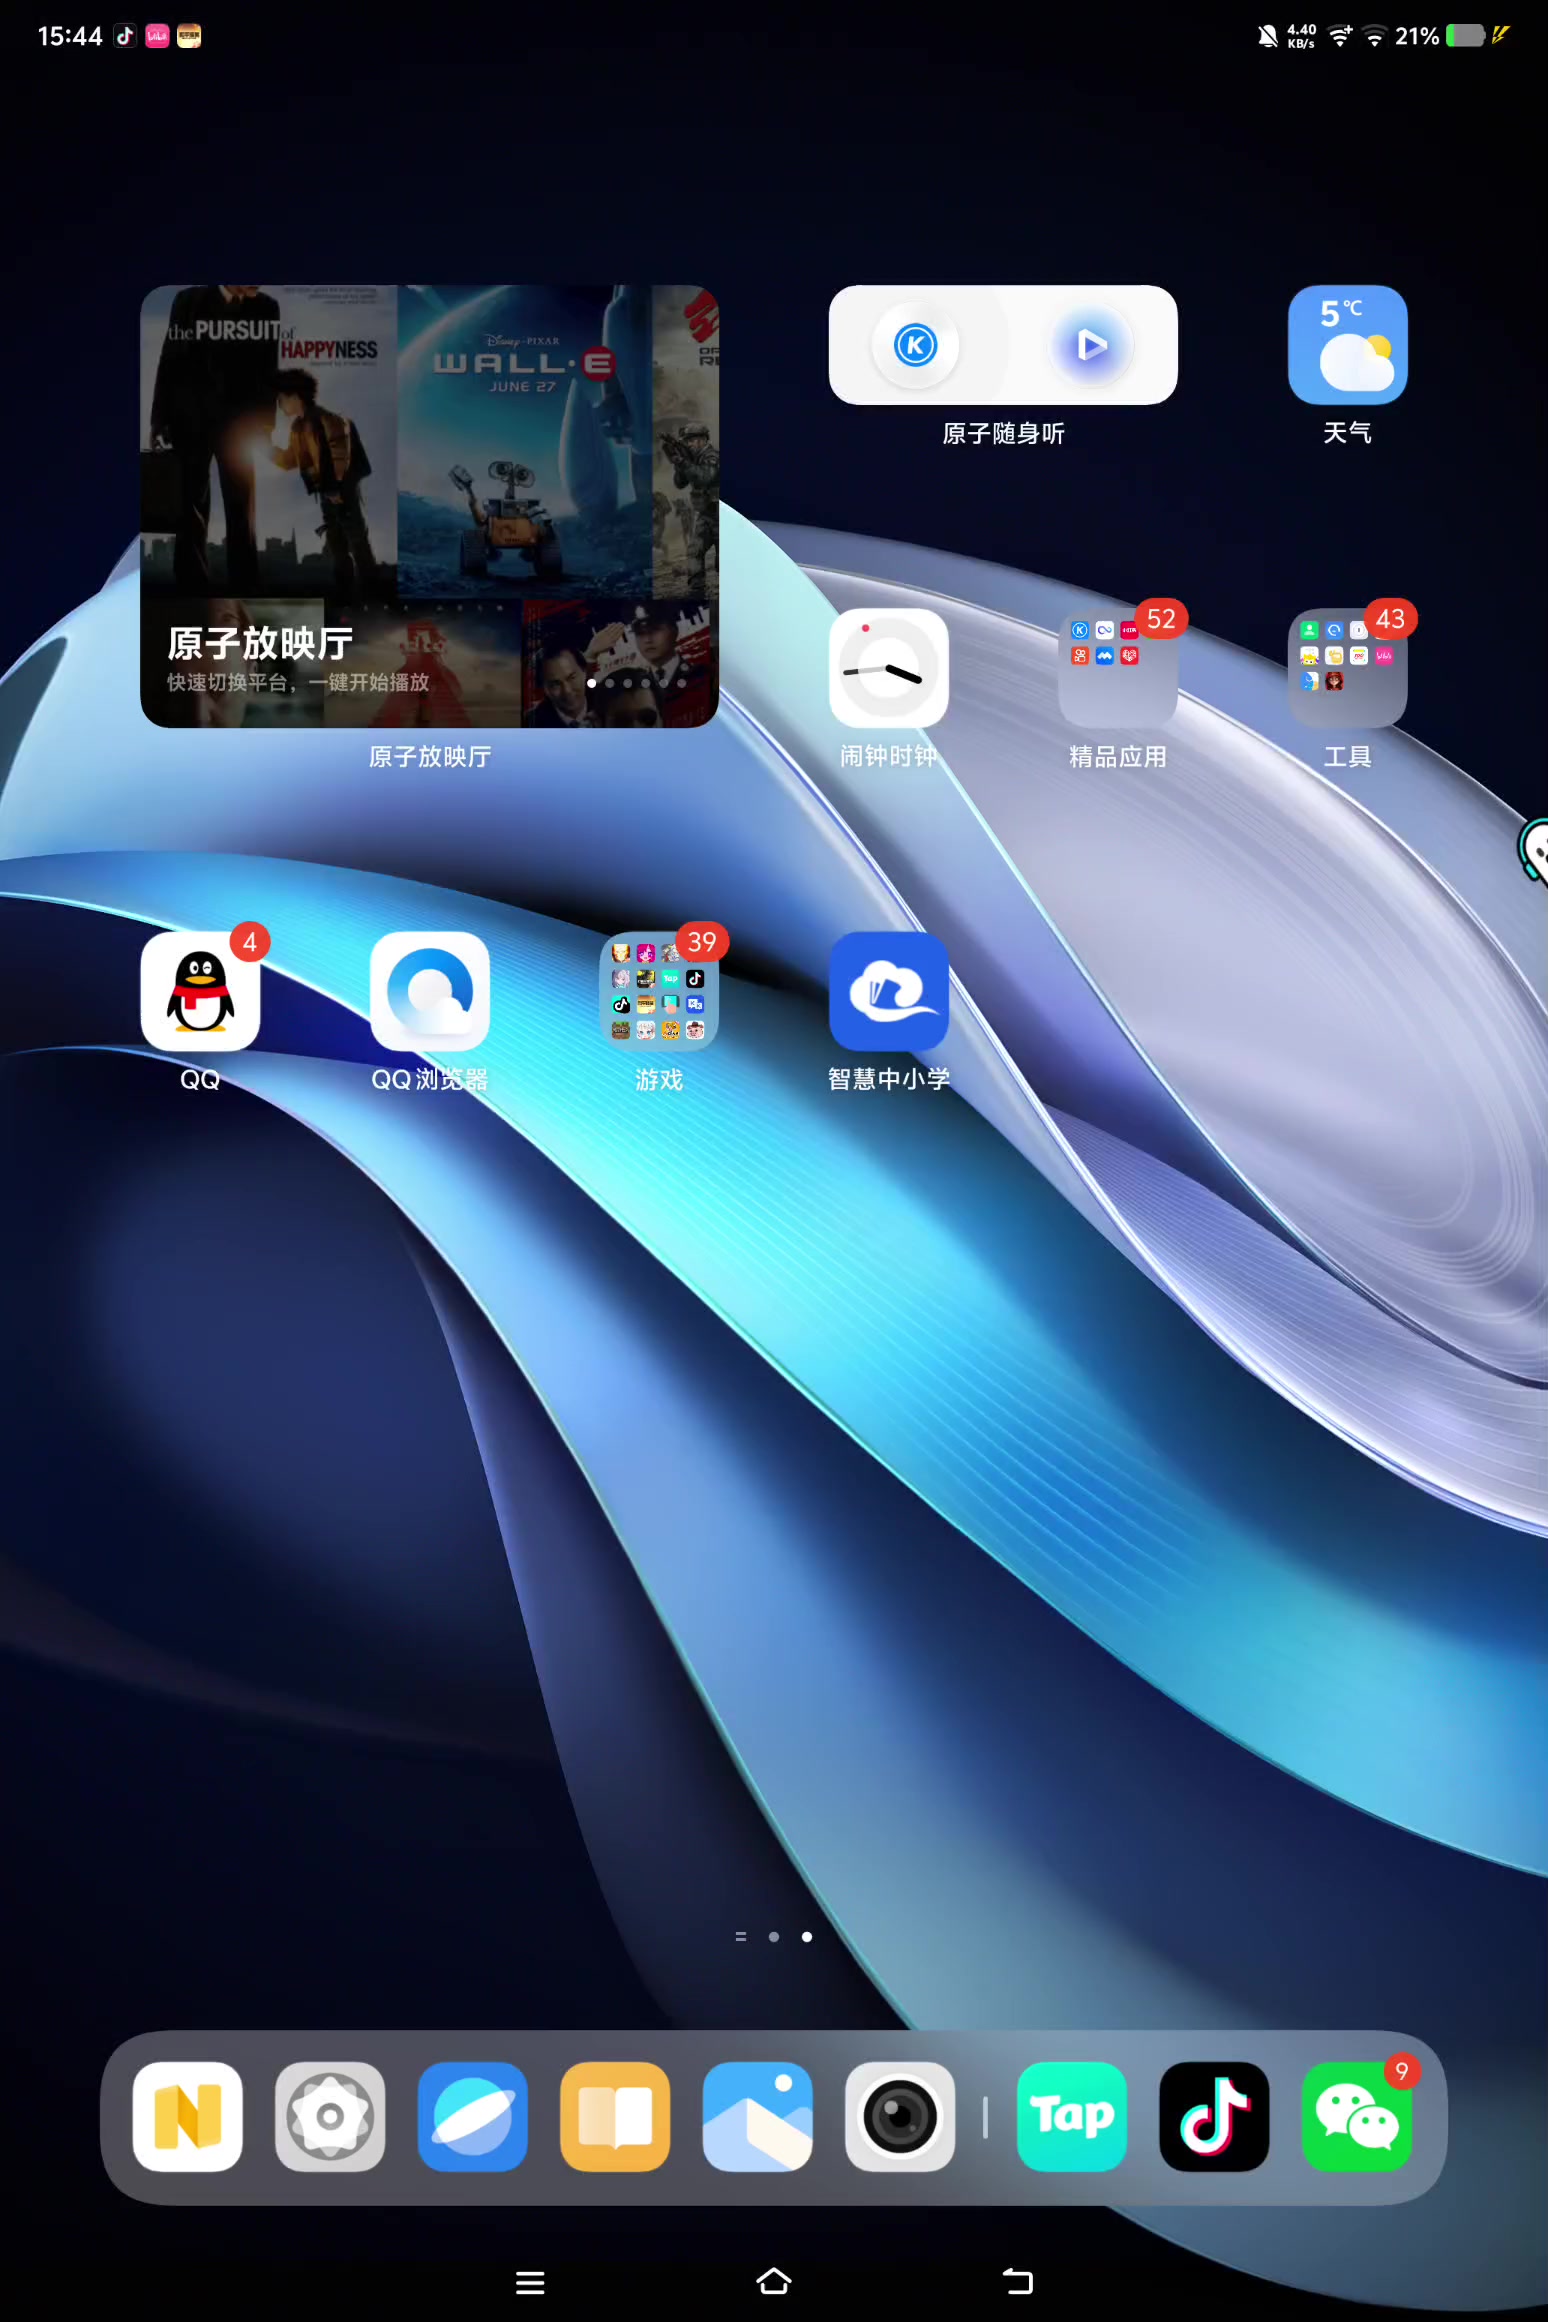Open the WALL-E poster in 原子放映厅
The width and height of the screenshot is (1548, 2322).
point(523,440)
